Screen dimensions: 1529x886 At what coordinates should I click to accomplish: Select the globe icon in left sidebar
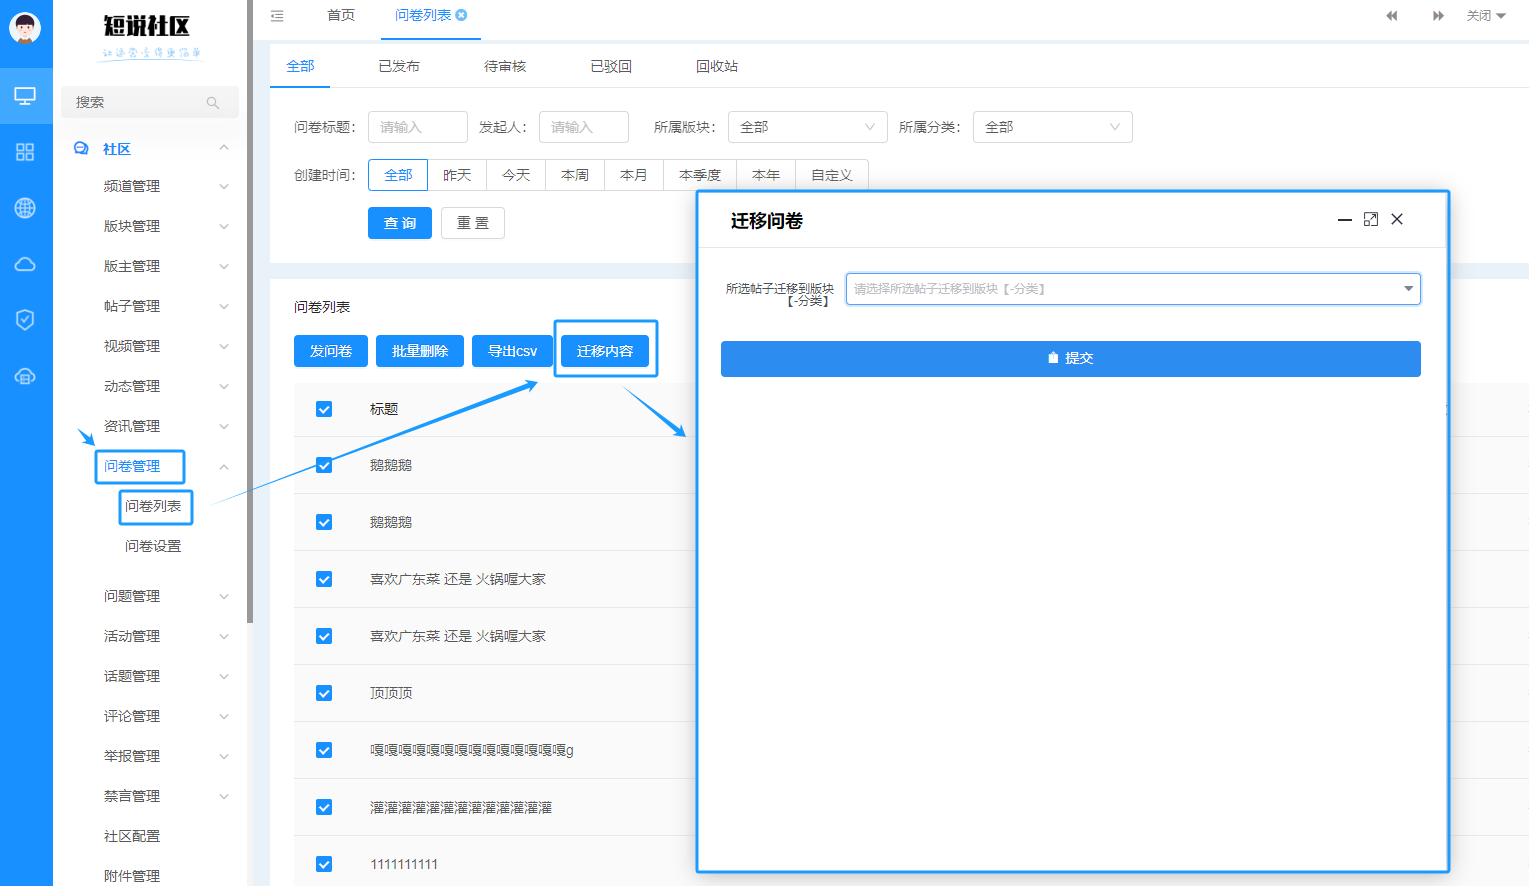pos(25,208)
